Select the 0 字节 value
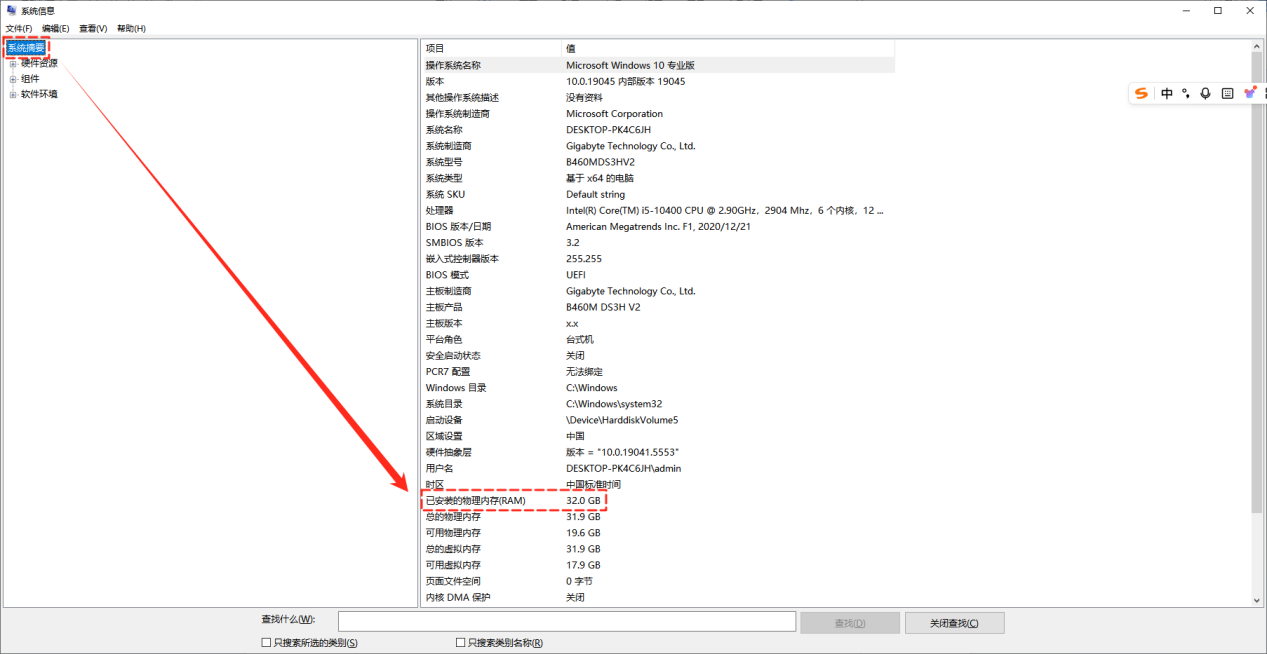This screenshot has height=654, width=1267. point(579,581)
